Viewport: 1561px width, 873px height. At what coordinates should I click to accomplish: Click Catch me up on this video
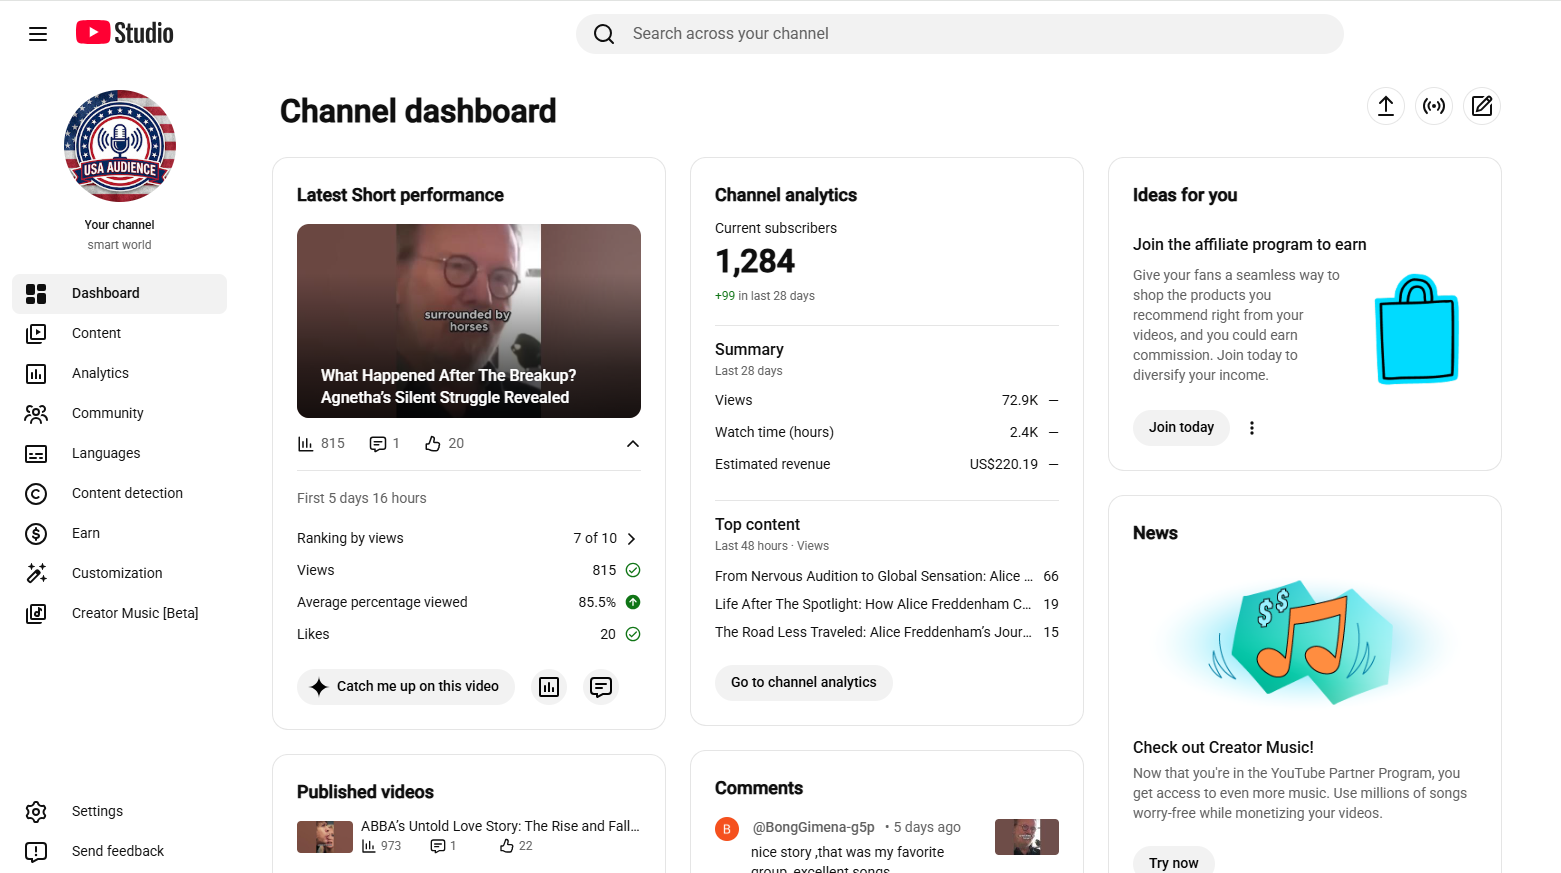click(406, 687)
